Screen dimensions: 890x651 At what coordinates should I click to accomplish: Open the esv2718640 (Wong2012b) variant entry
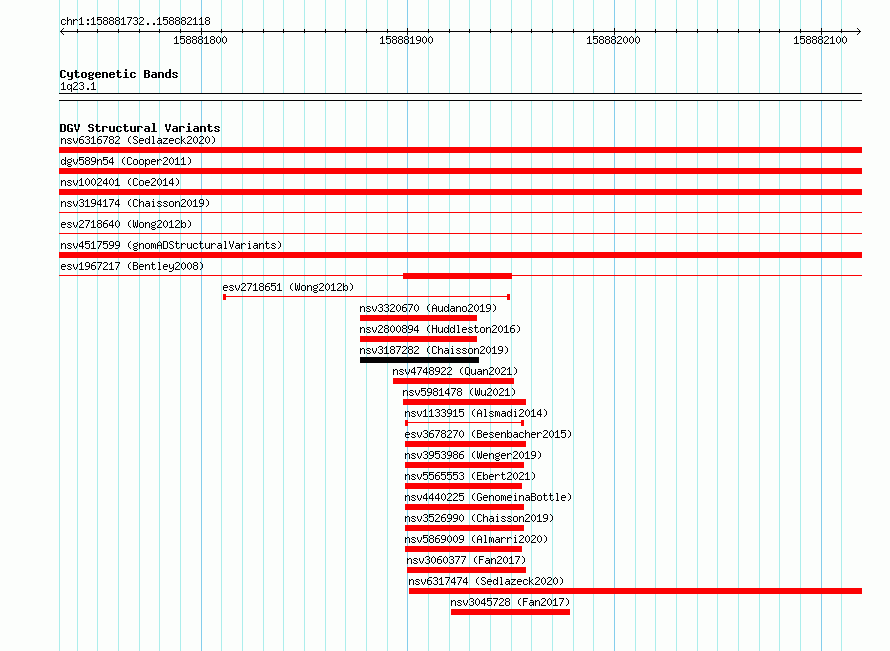pyautogui.click(x=126, y=224)
